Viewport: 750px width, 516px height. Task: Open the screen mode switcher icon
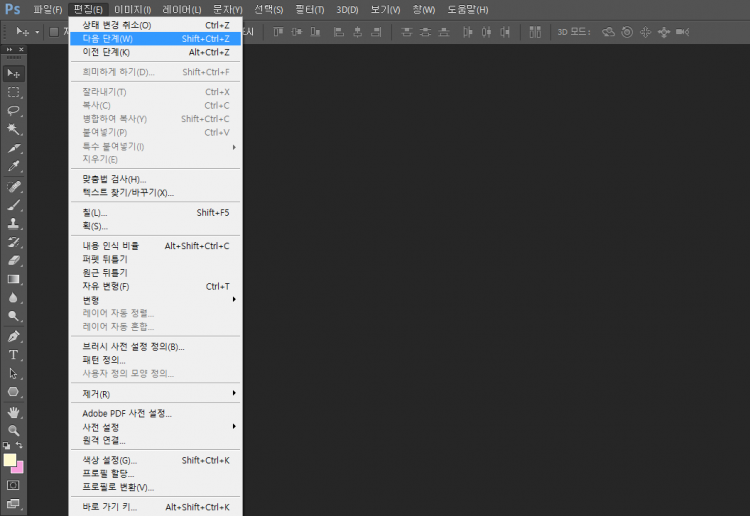[x=14, y=504]
